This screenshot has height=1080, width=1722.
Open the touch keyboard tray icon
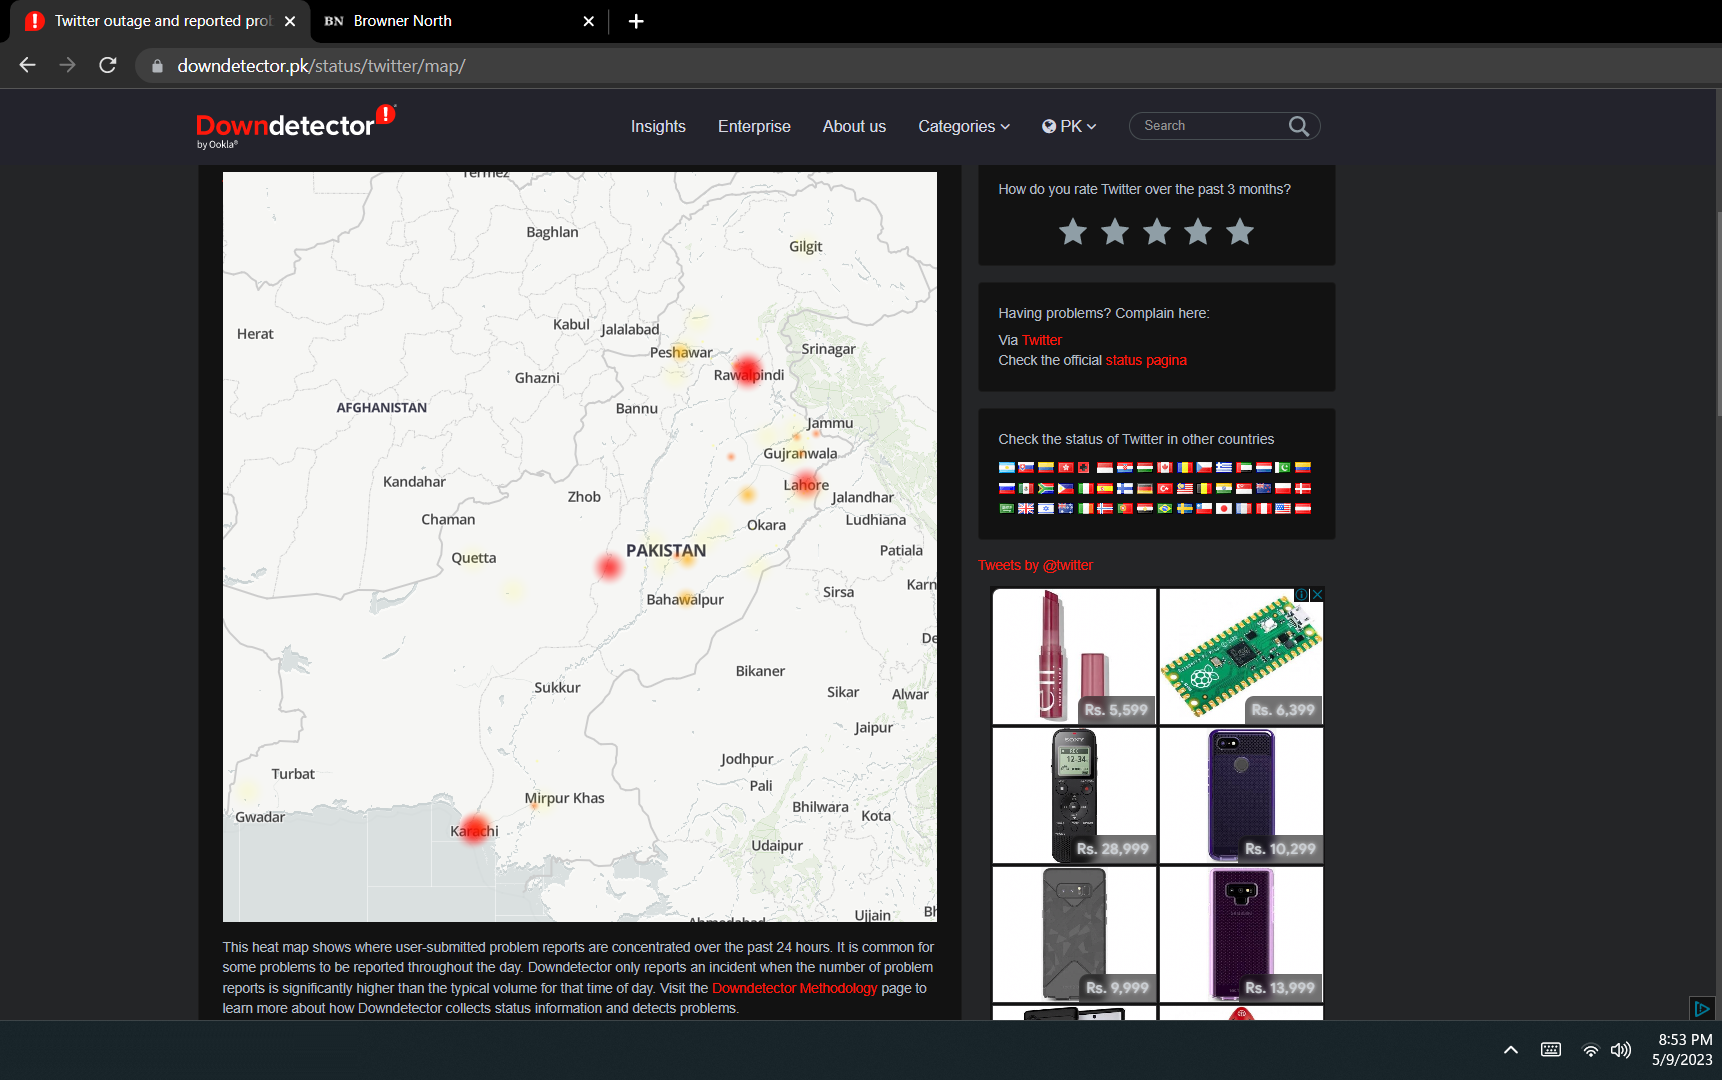[x=1551, y=1050]
